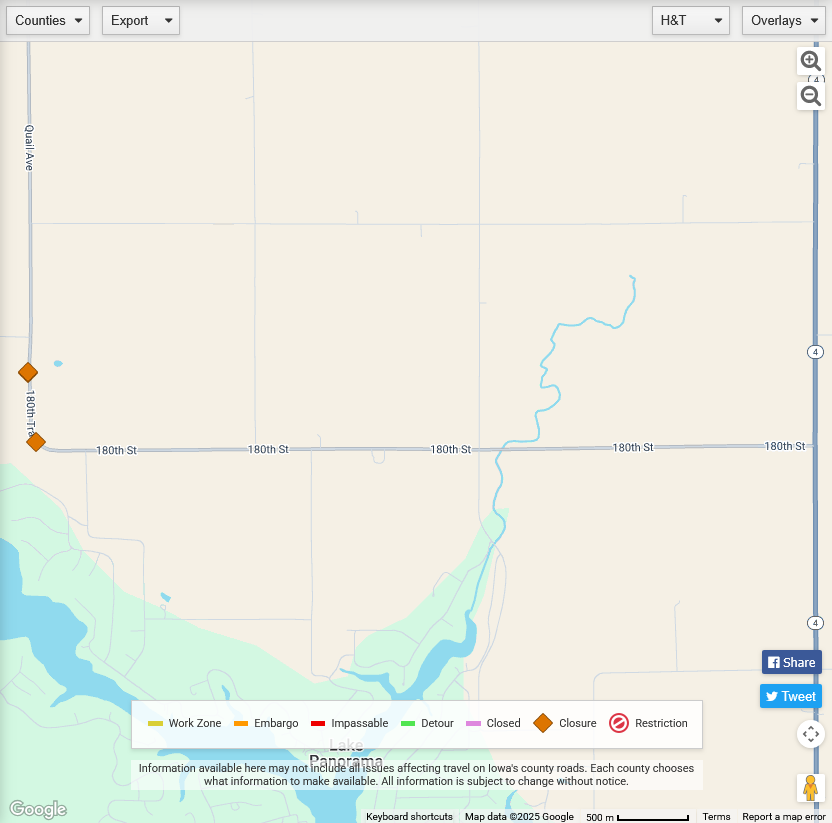This screenshot has height=823, width=832.
Task: Click the upper closure diamond on Quail Ave
Action: pos(28,372)
